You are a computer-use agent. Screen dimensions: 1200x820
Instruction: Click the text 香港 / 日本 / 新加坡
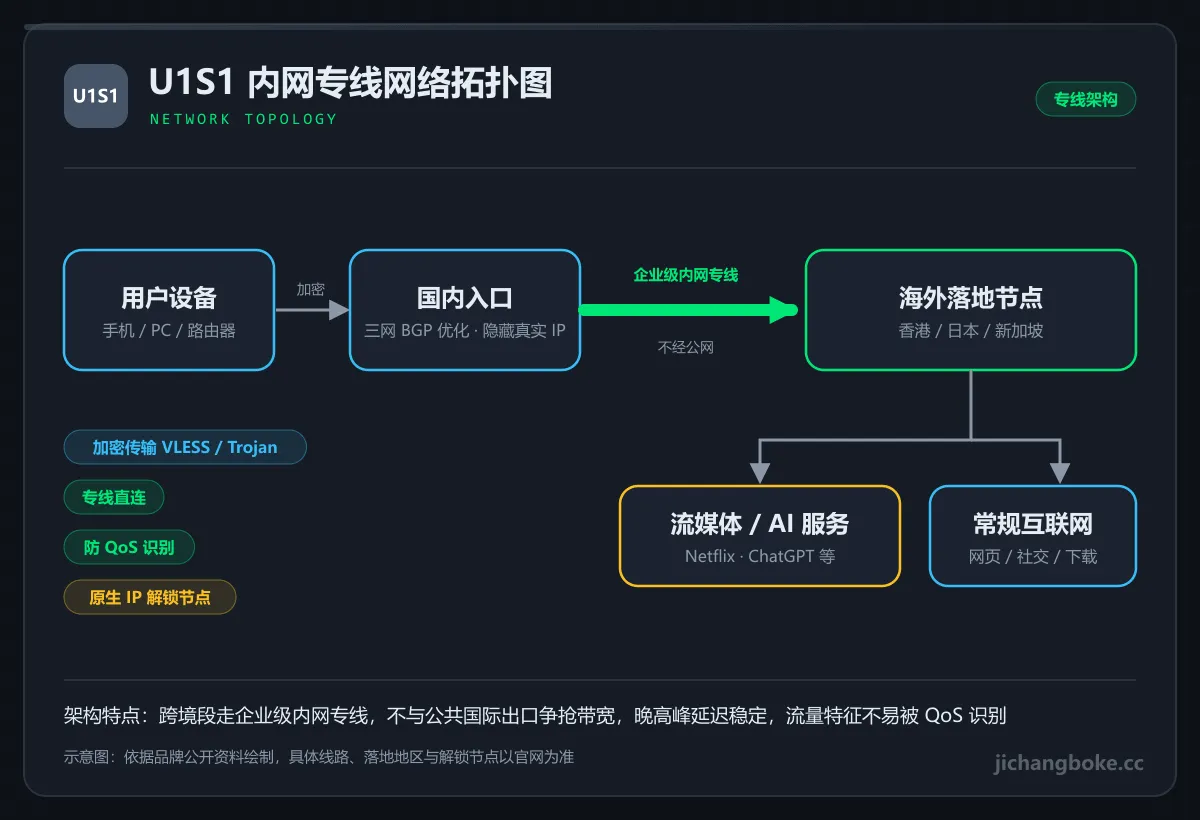pos(971,330)
